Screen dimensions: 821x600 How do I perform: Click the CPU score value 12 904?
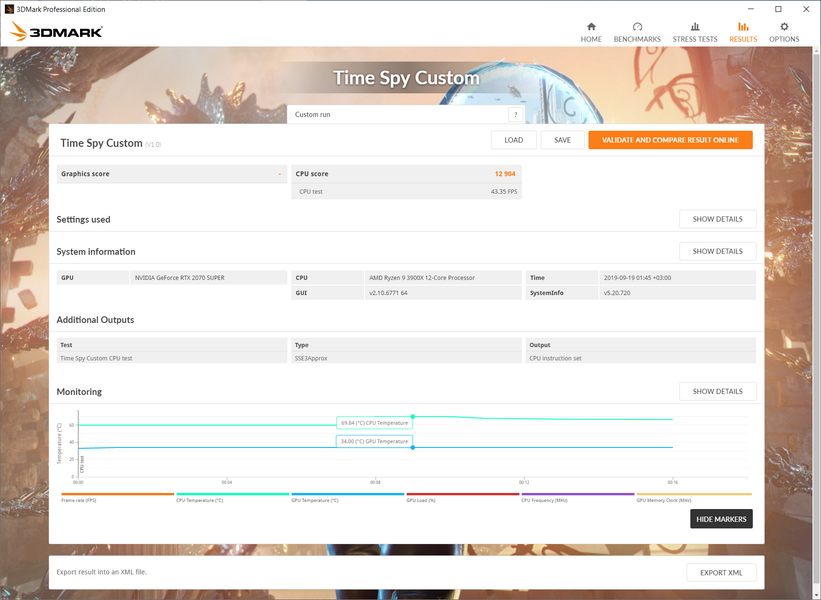pos(505,174)
